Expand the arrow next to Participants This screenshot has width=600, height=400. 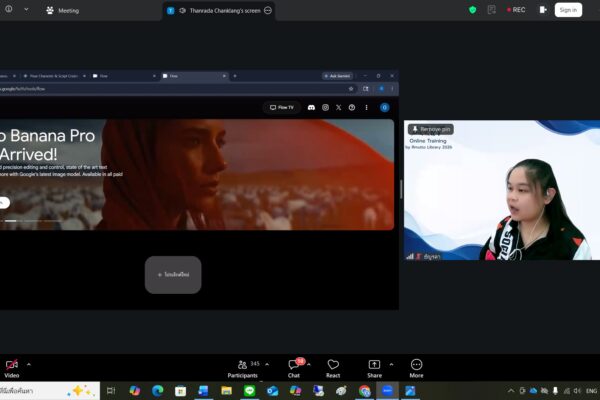267,364
